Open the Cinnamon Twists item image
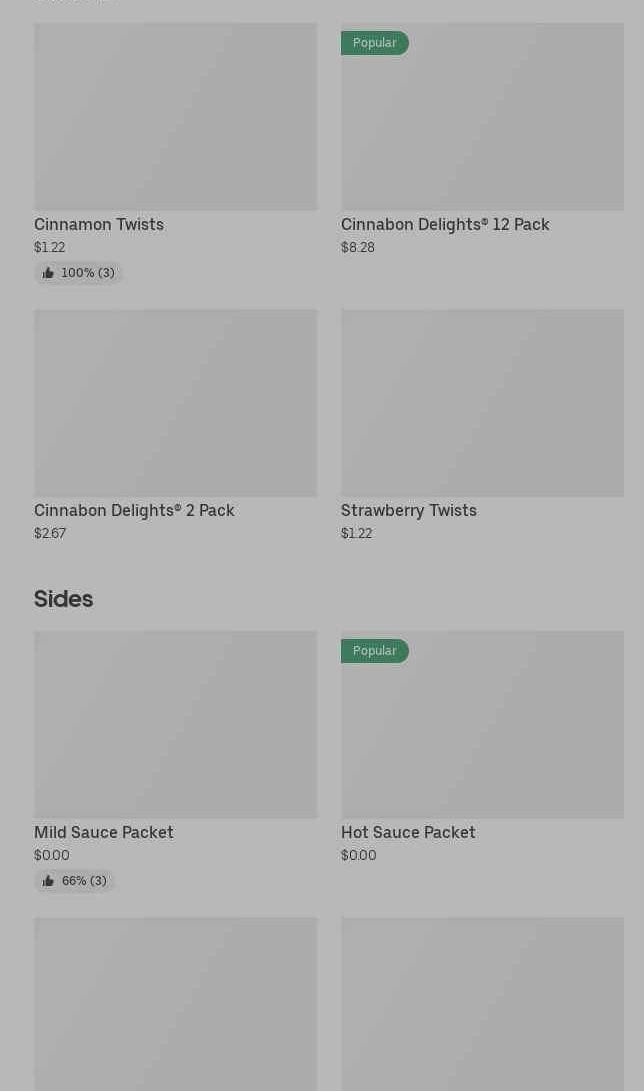Image resolution: width=644 pixels, height=1091 pixels. coord(175,117)
